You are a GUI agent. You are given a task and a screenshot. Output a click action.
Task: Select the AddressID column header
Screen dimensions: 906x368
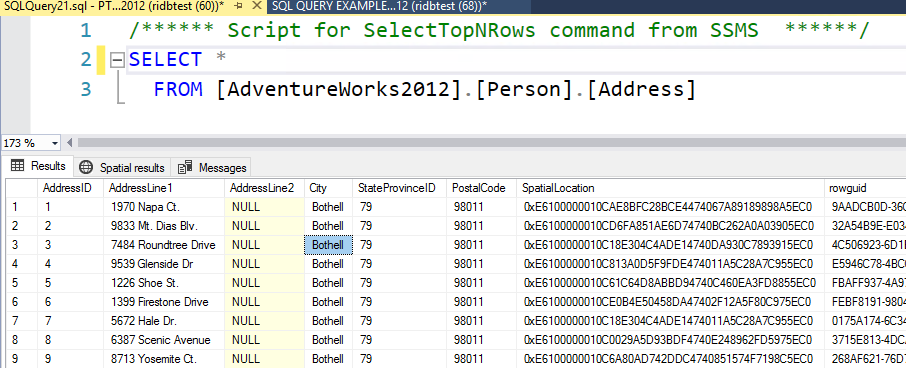[x=70, y=188]
